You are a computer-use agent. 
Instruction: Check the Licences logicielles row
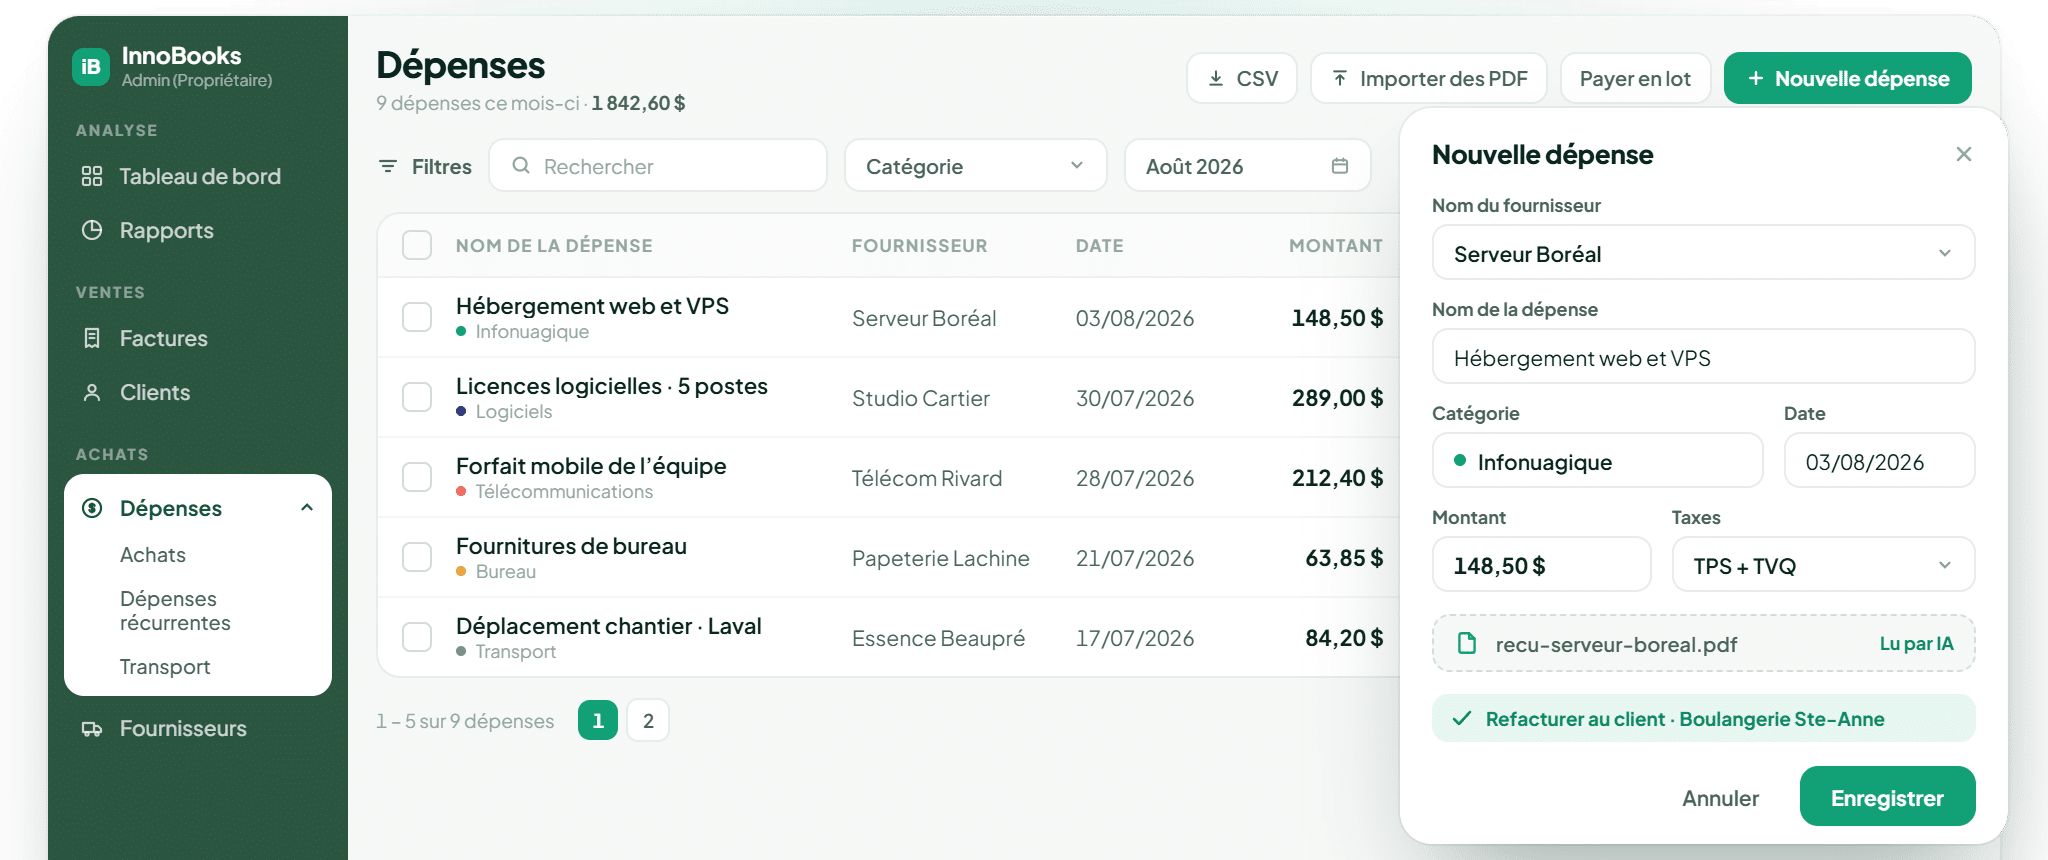417,397
